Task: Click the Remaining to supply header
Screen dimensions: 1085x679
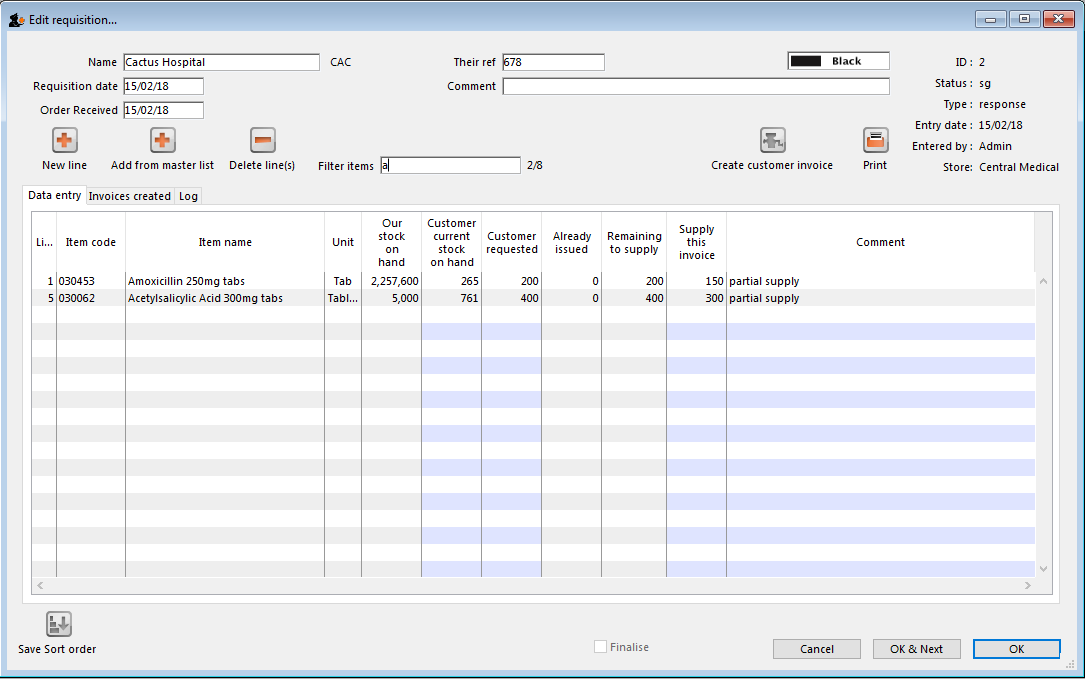Action: tap(634, 242)
